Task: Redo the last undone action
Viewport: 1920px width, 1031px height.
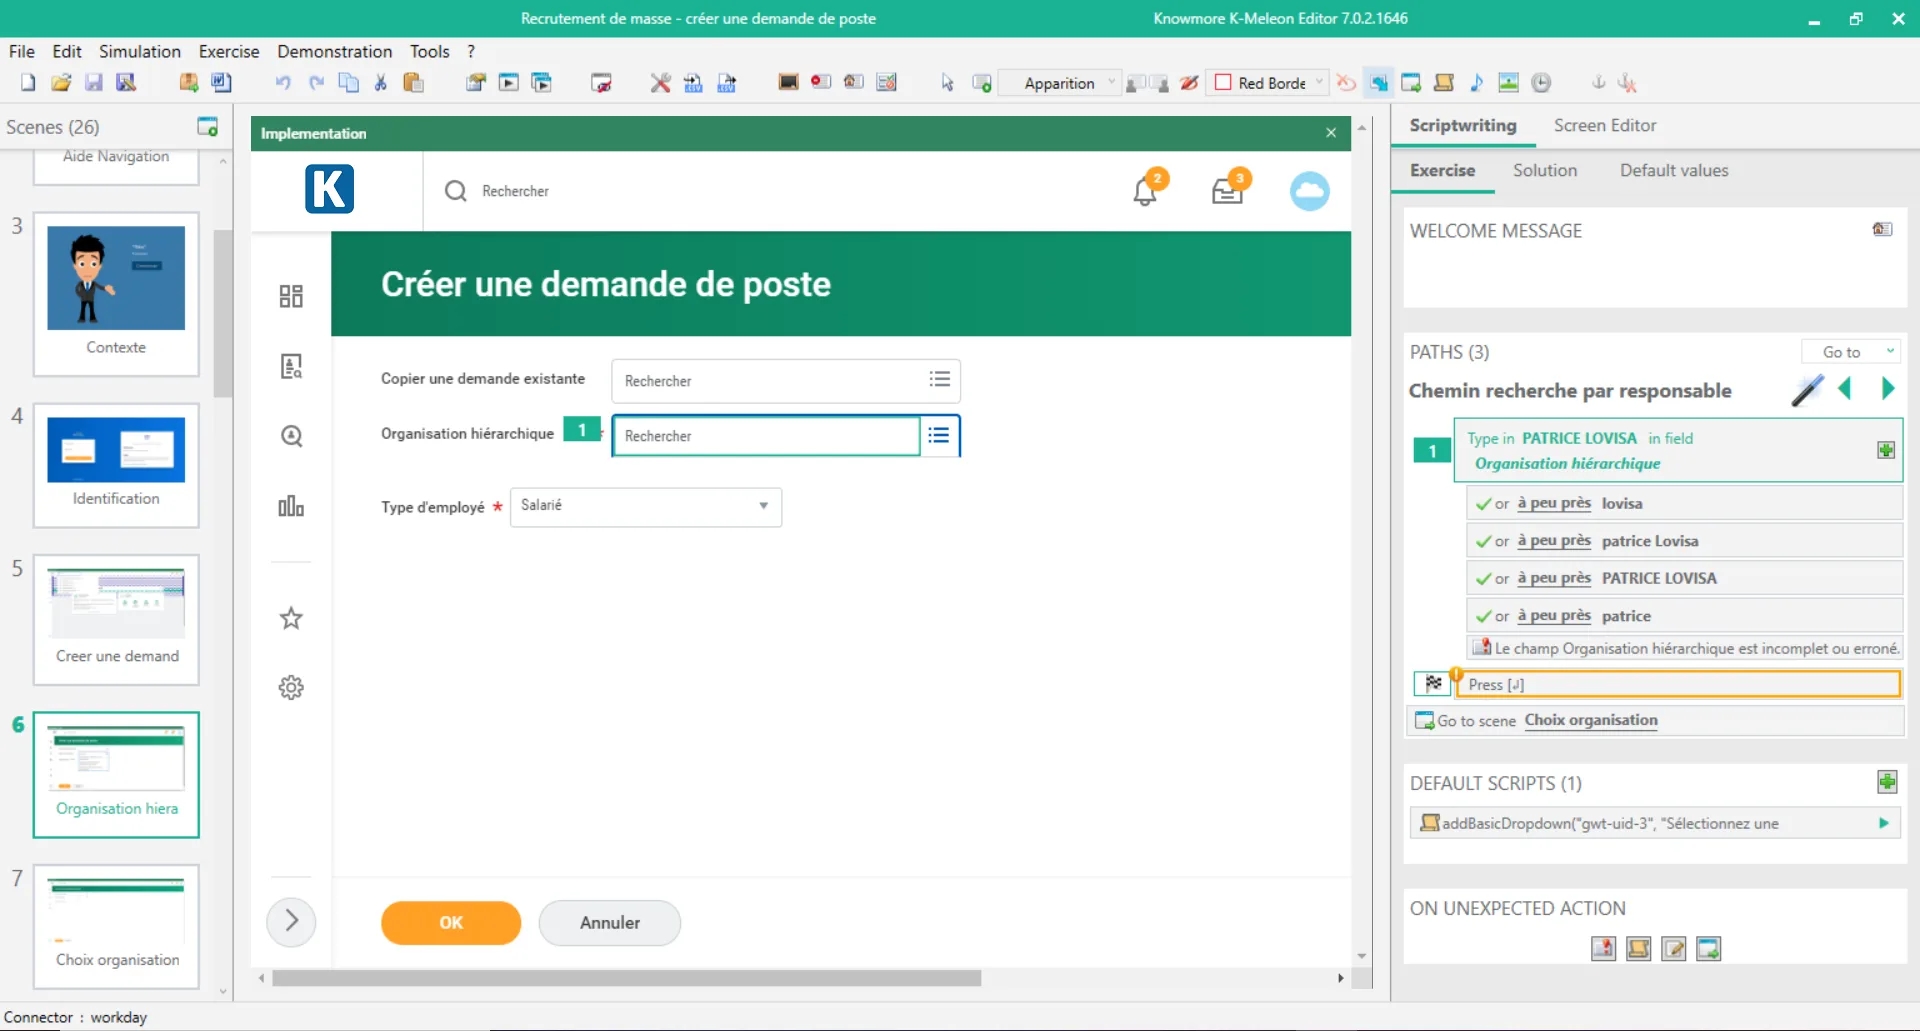Action: tap(316, 83)
